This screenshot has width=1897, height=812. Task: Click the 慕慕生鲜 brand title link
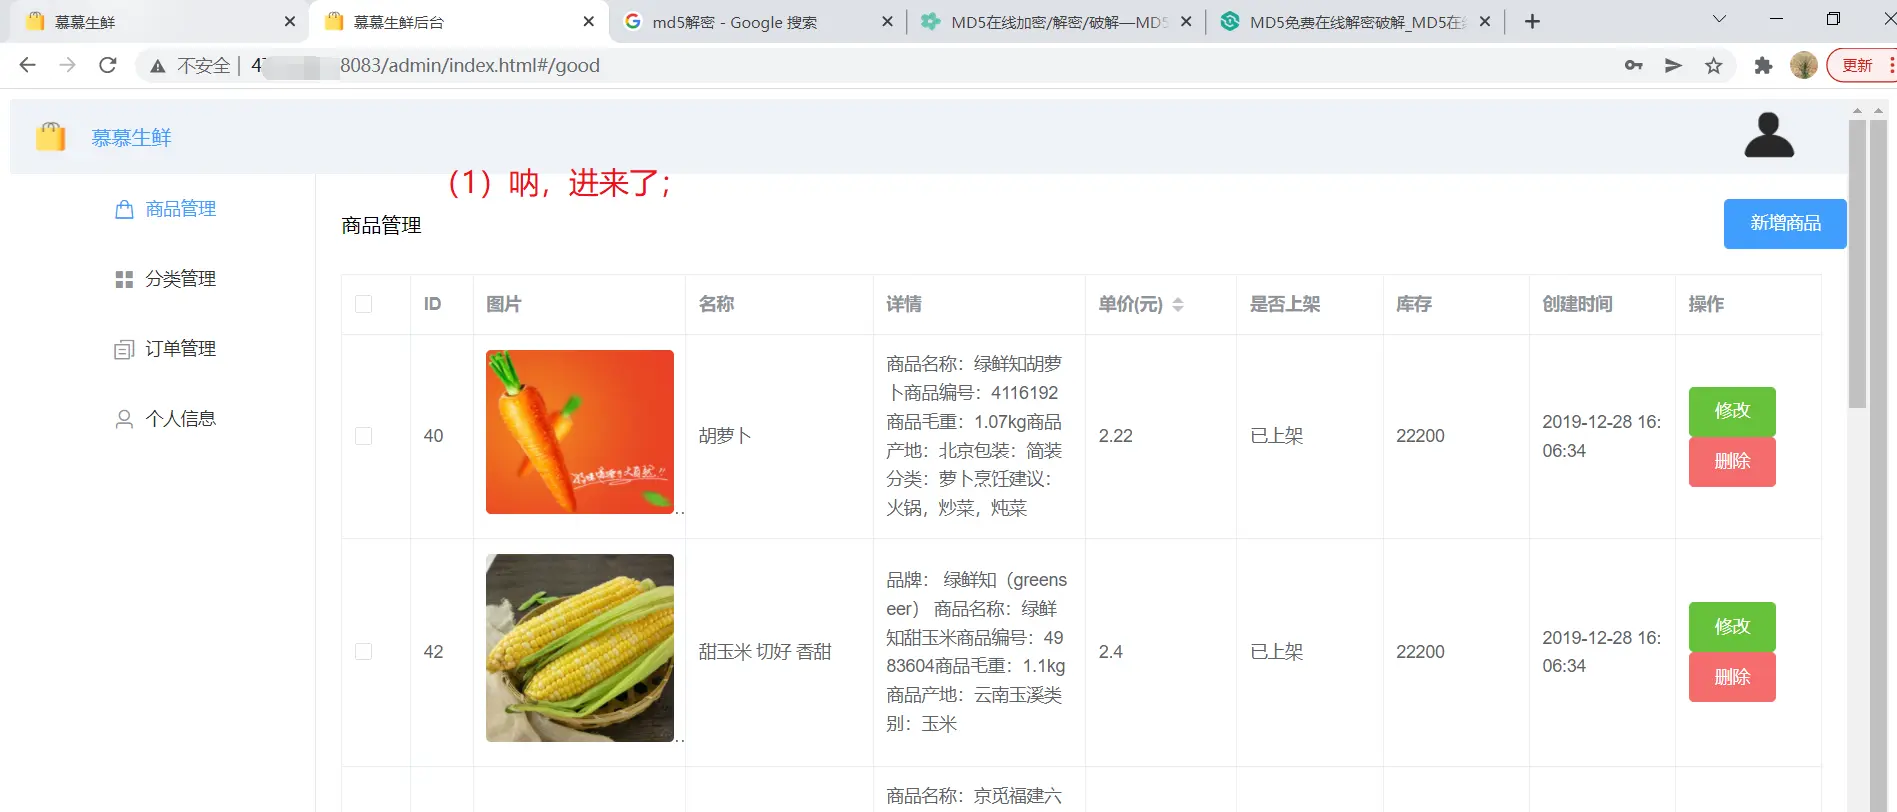(131, 138)
